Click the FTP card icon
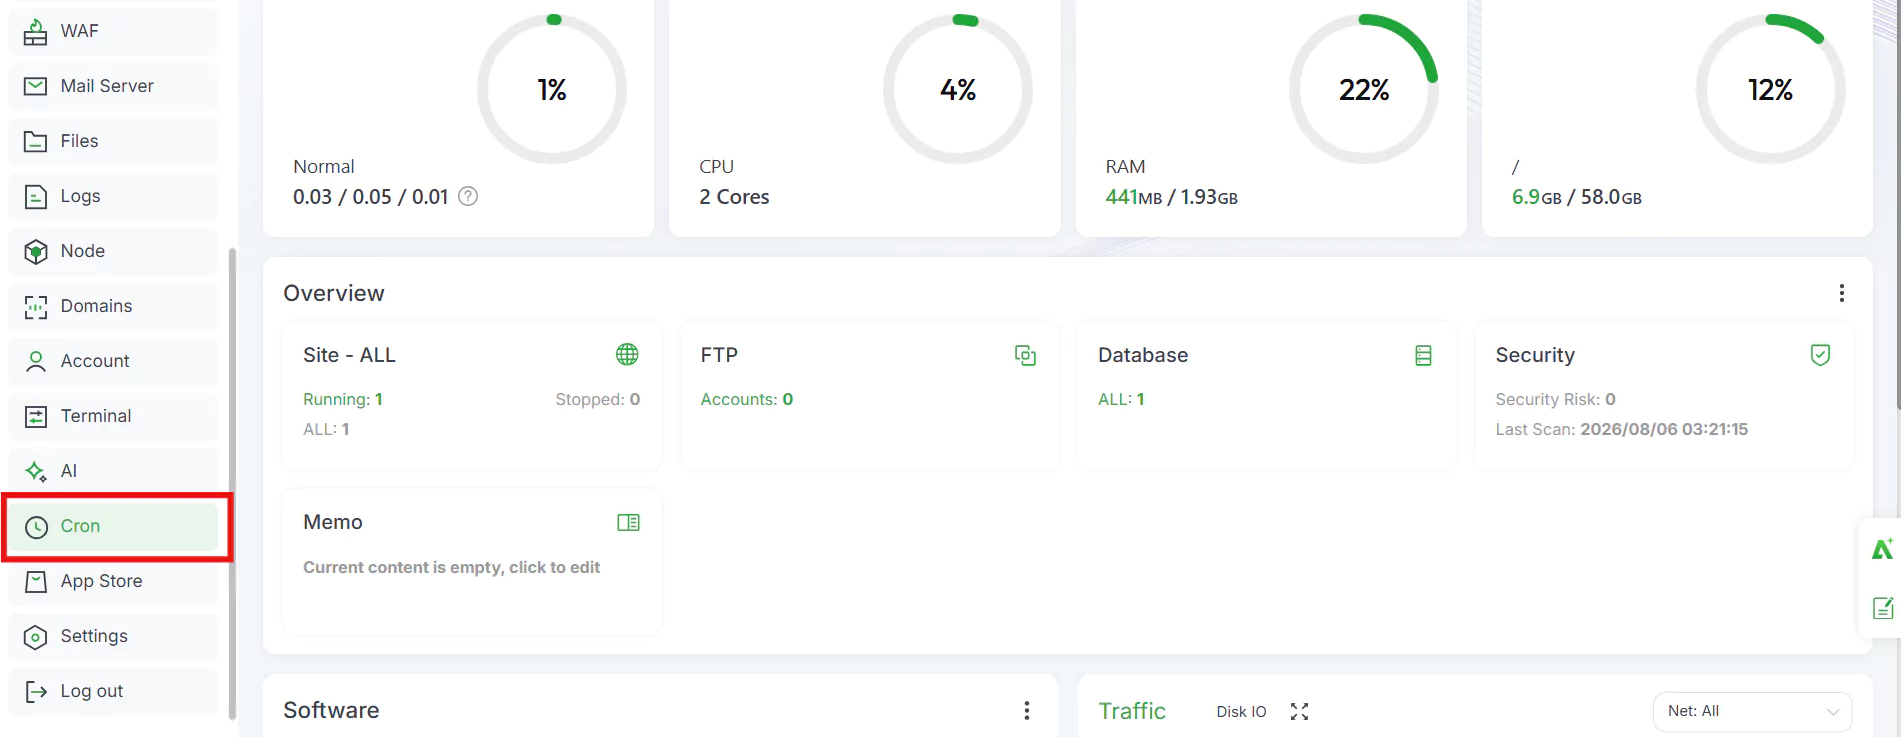 pos(1025,355)
